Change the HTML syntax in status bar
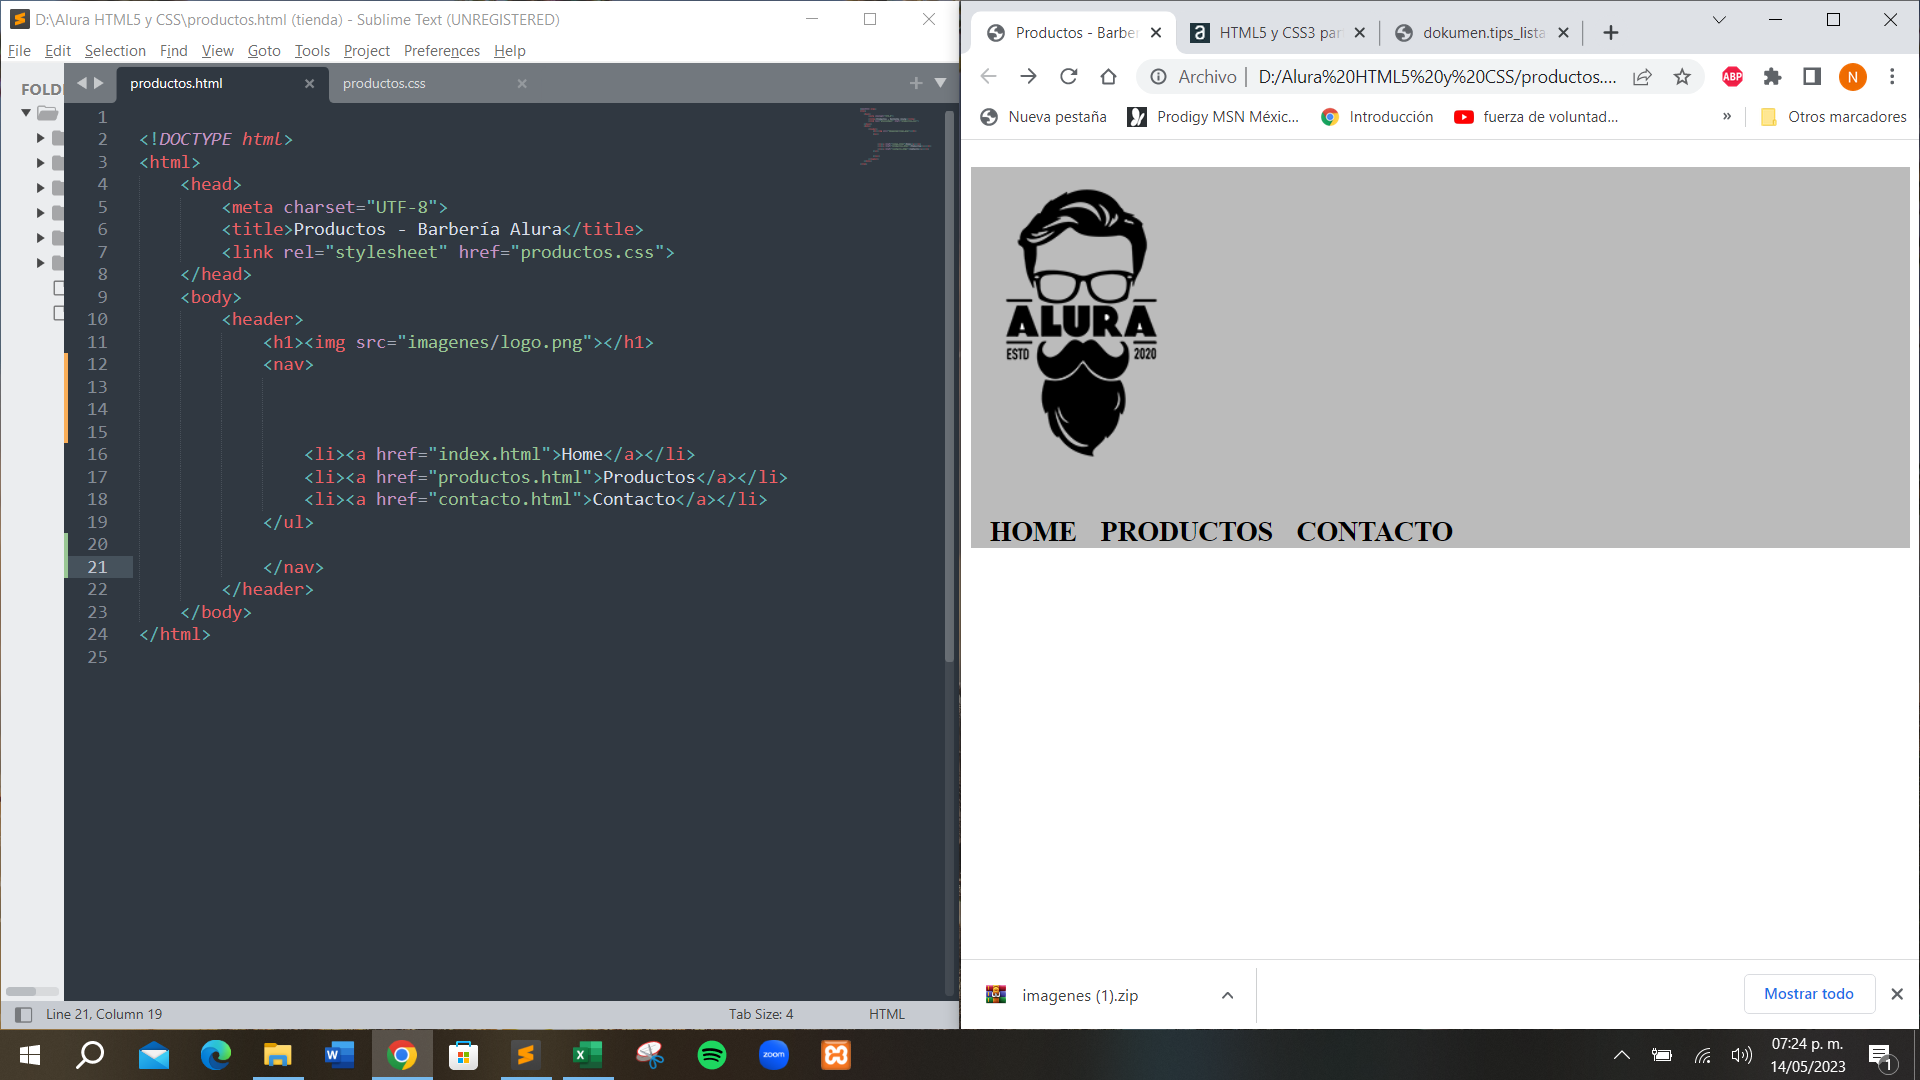 (886, 1015)
